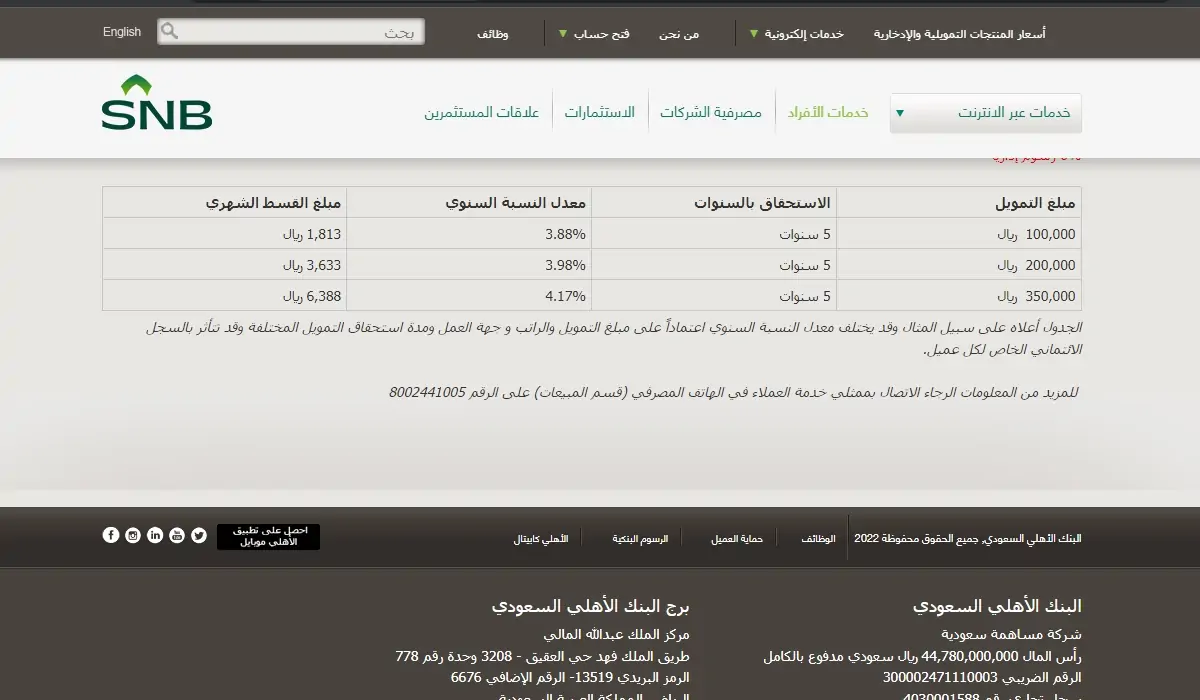Open the SNB Facebook page icon
This screenshot has height=700, width=1200.
click(111, 535)
